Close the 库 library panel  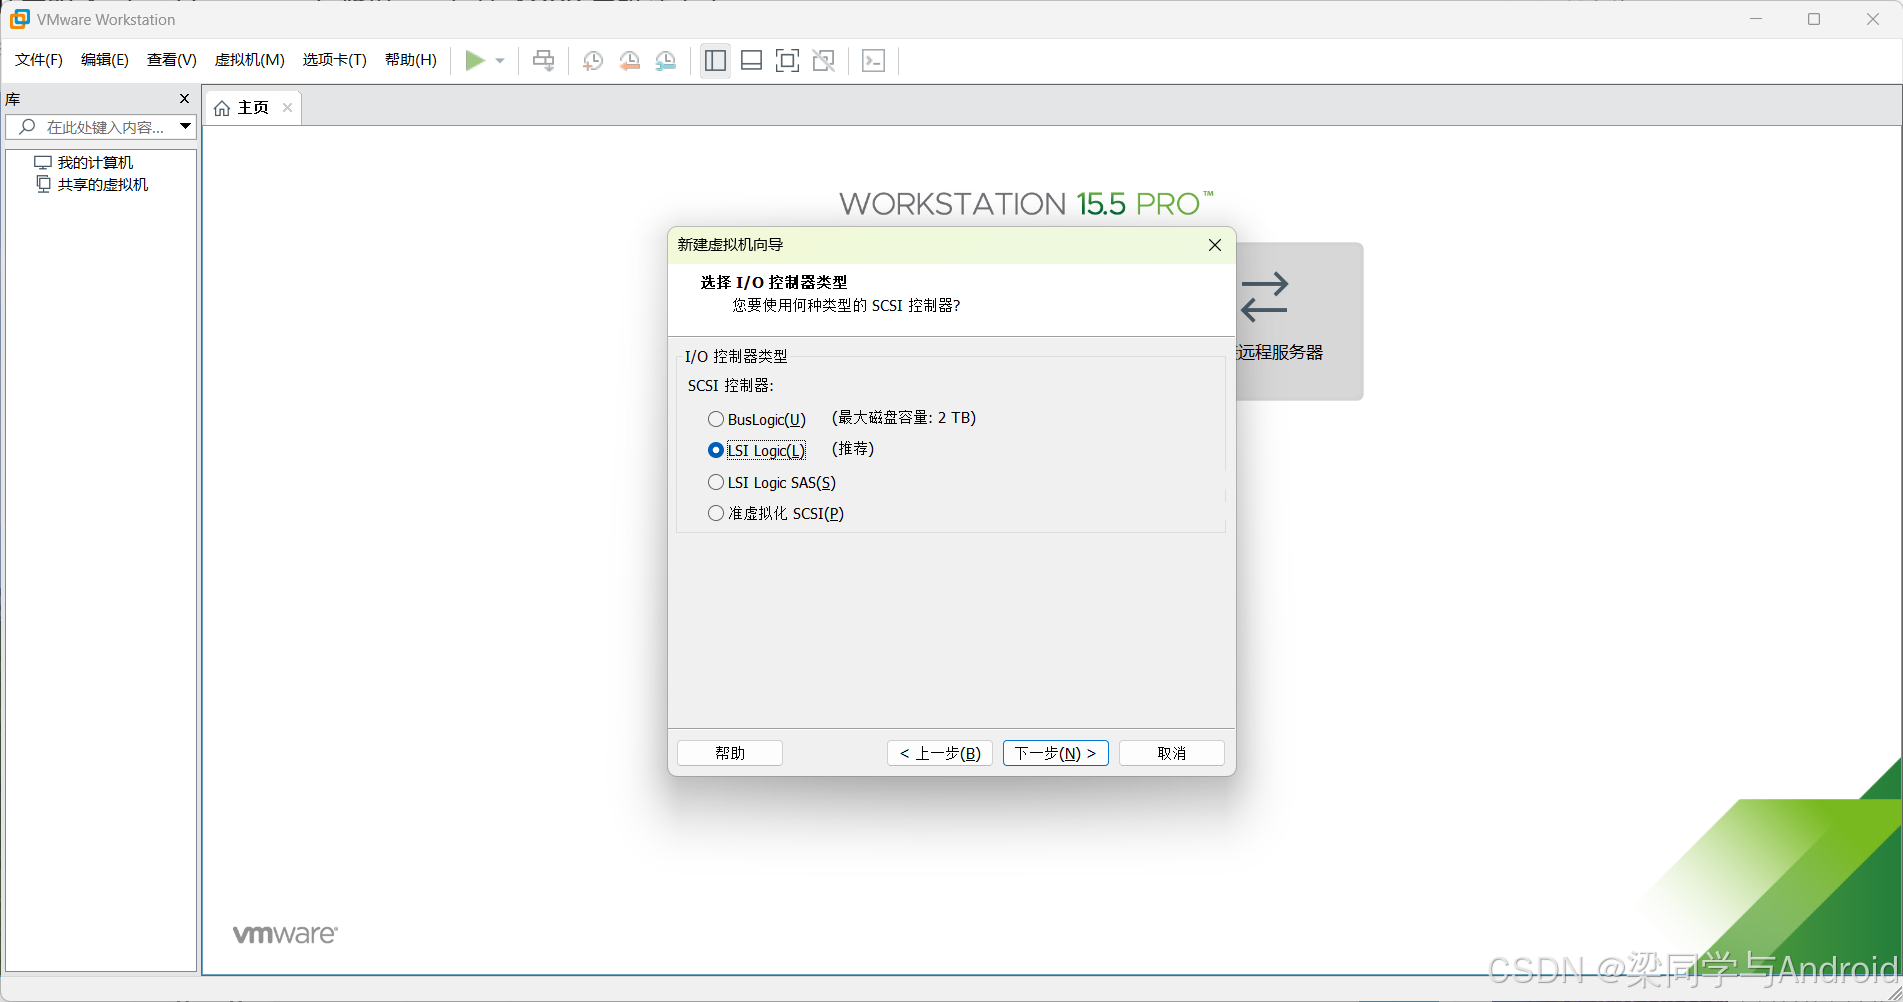coord(184,98)
